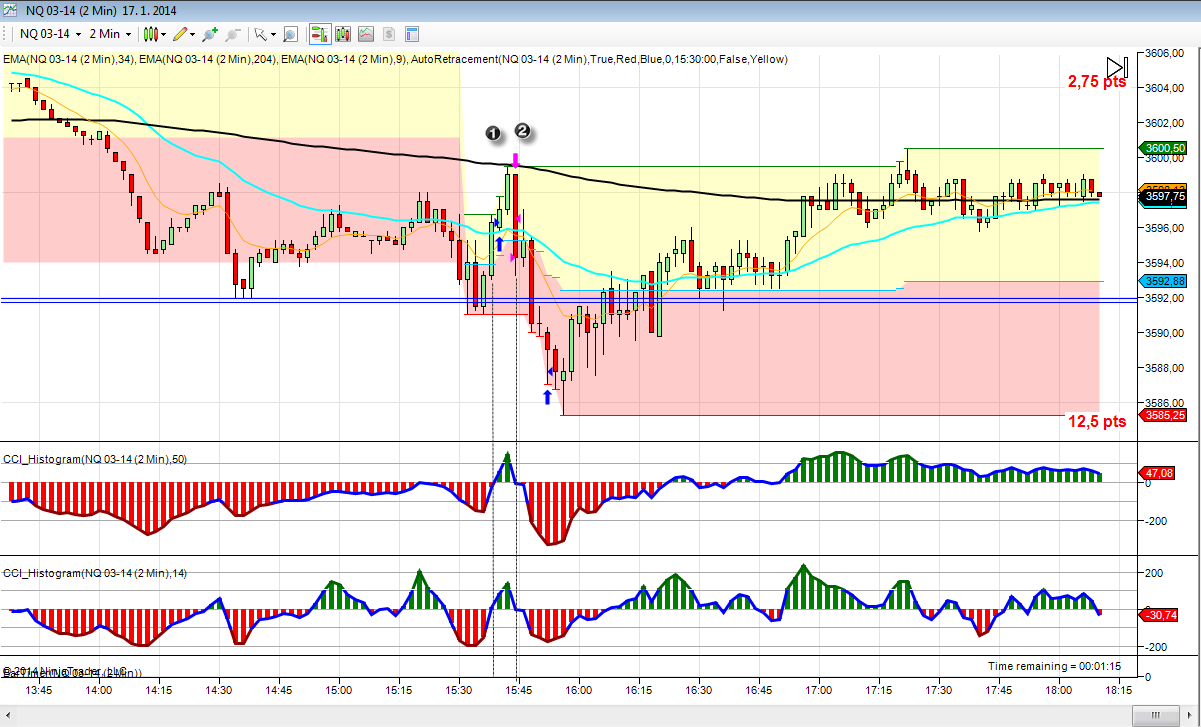Click the CCI_Histogram 14 panel label
Screen dimensions: 1201x727
click(94, 573)
